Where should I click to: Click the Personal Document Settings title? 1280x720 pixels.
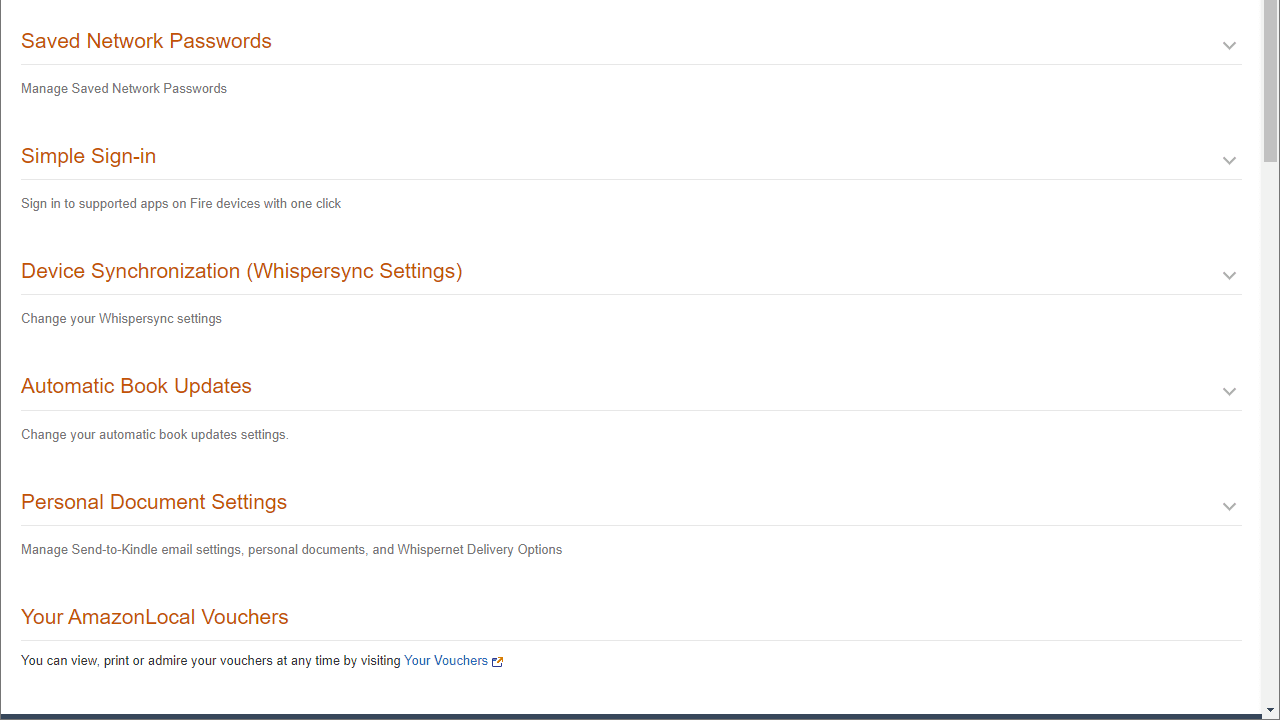point(154,502)
